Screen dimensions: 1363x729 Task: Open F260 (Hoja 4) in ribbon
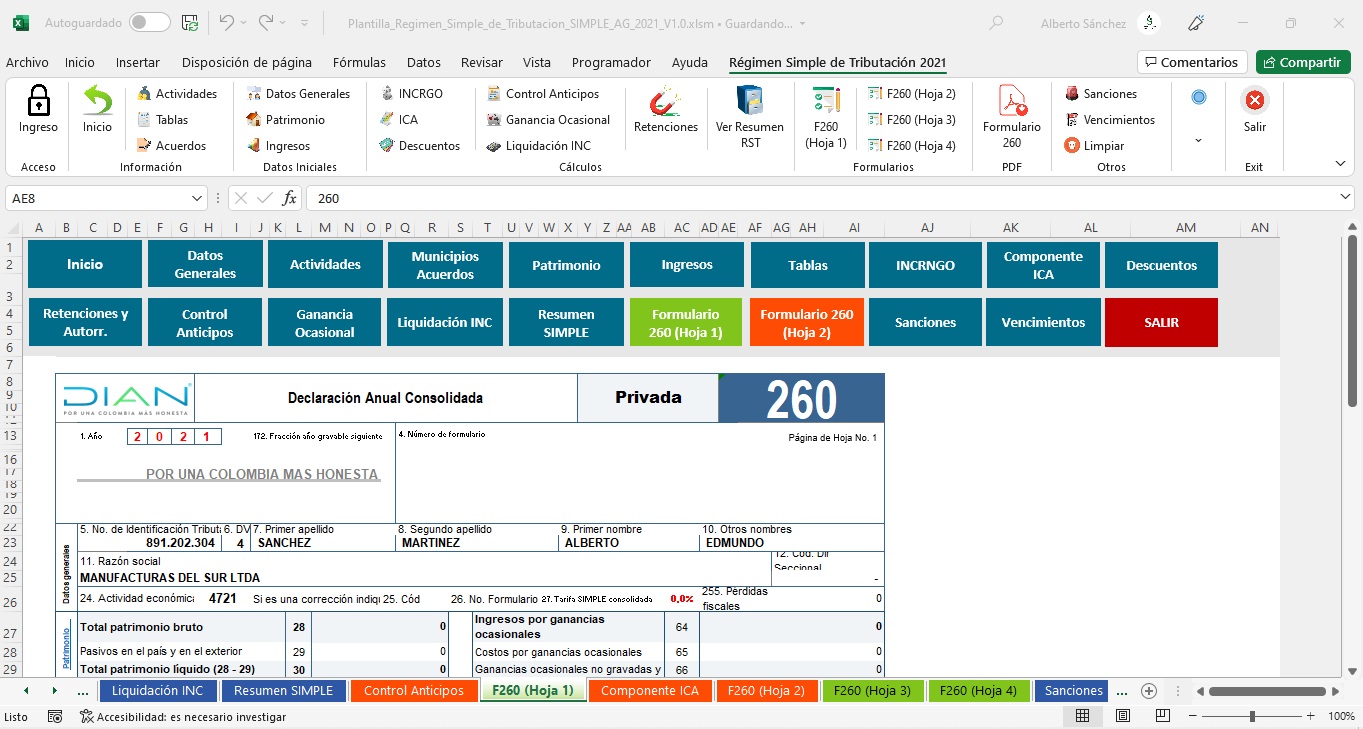pos(911,146)
